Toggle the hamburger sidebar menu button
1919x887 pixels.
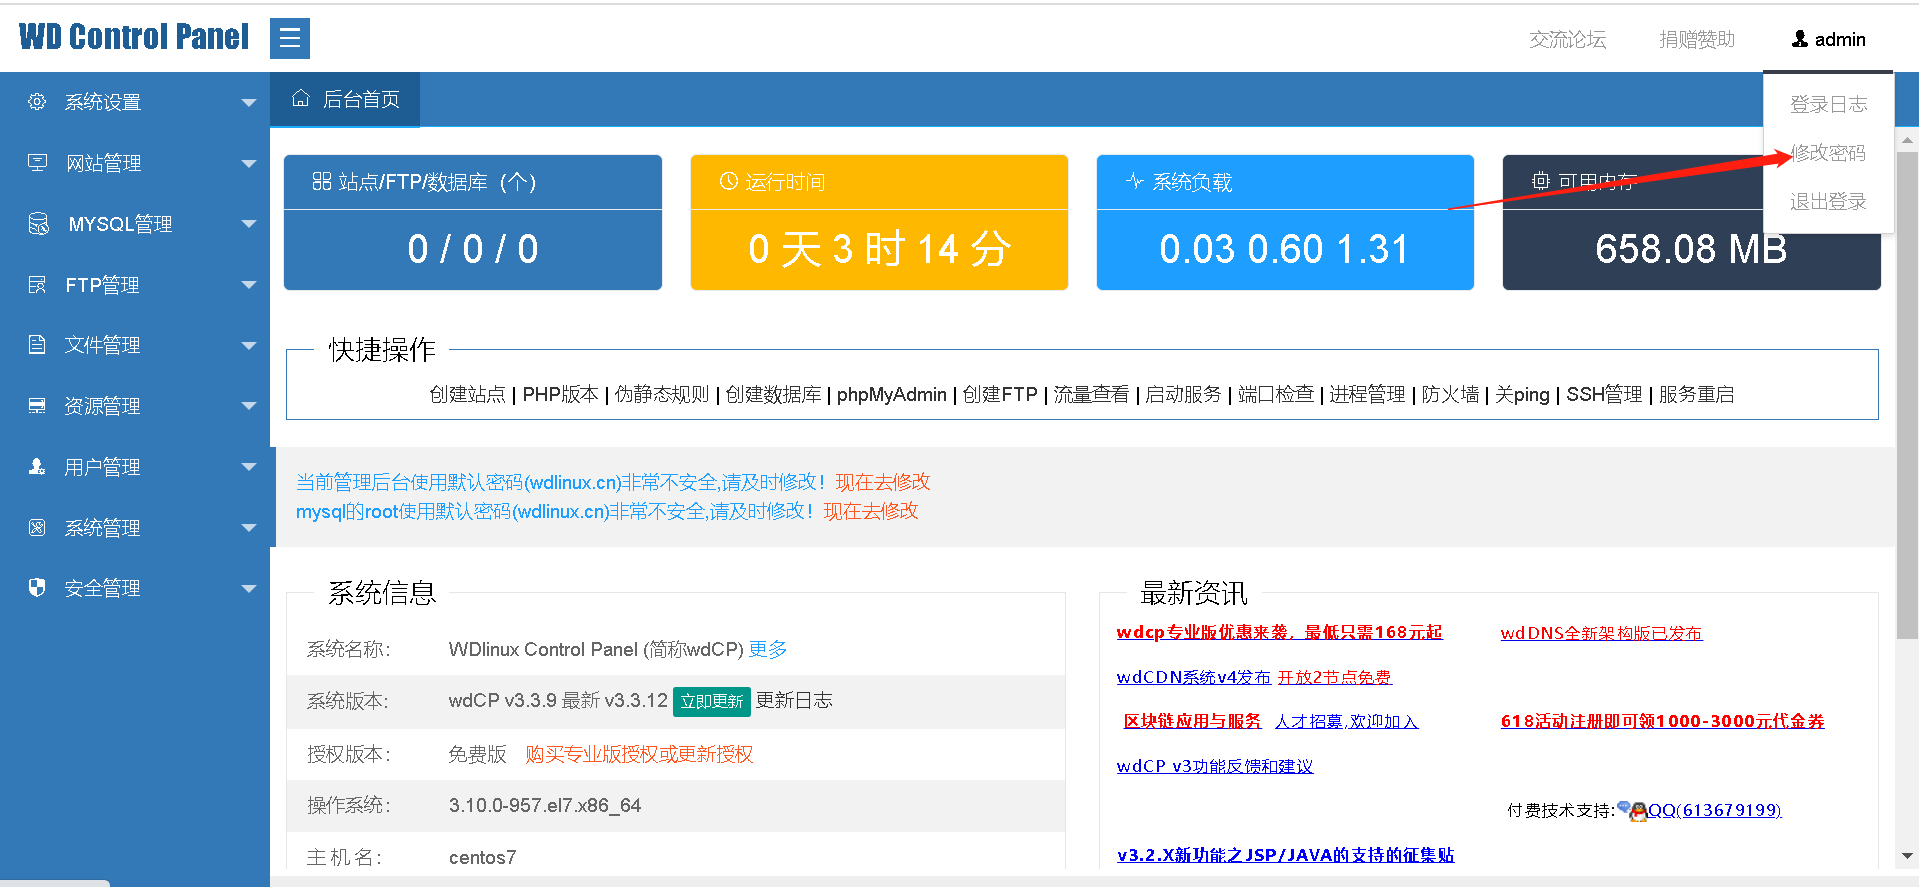point(290,38)
